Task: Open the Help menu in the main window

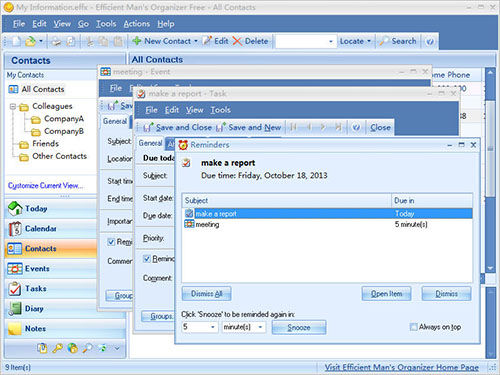Action: coord(166,24)
